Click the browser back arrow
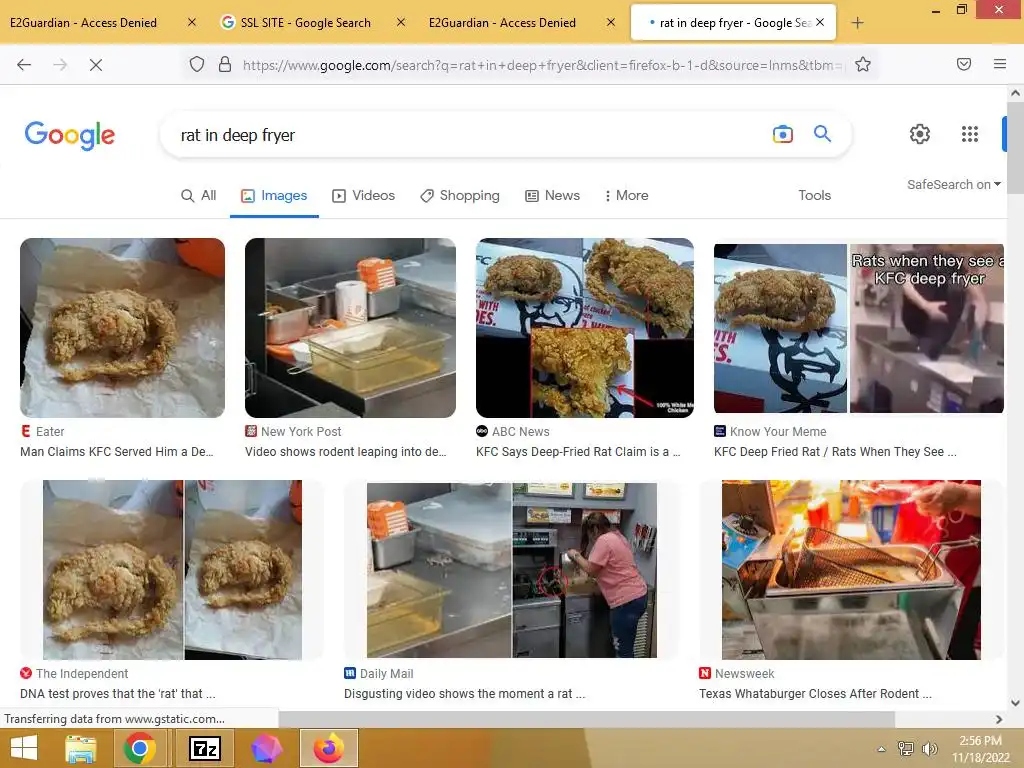This screenshot has height=768, width=1024. [24, 65]
